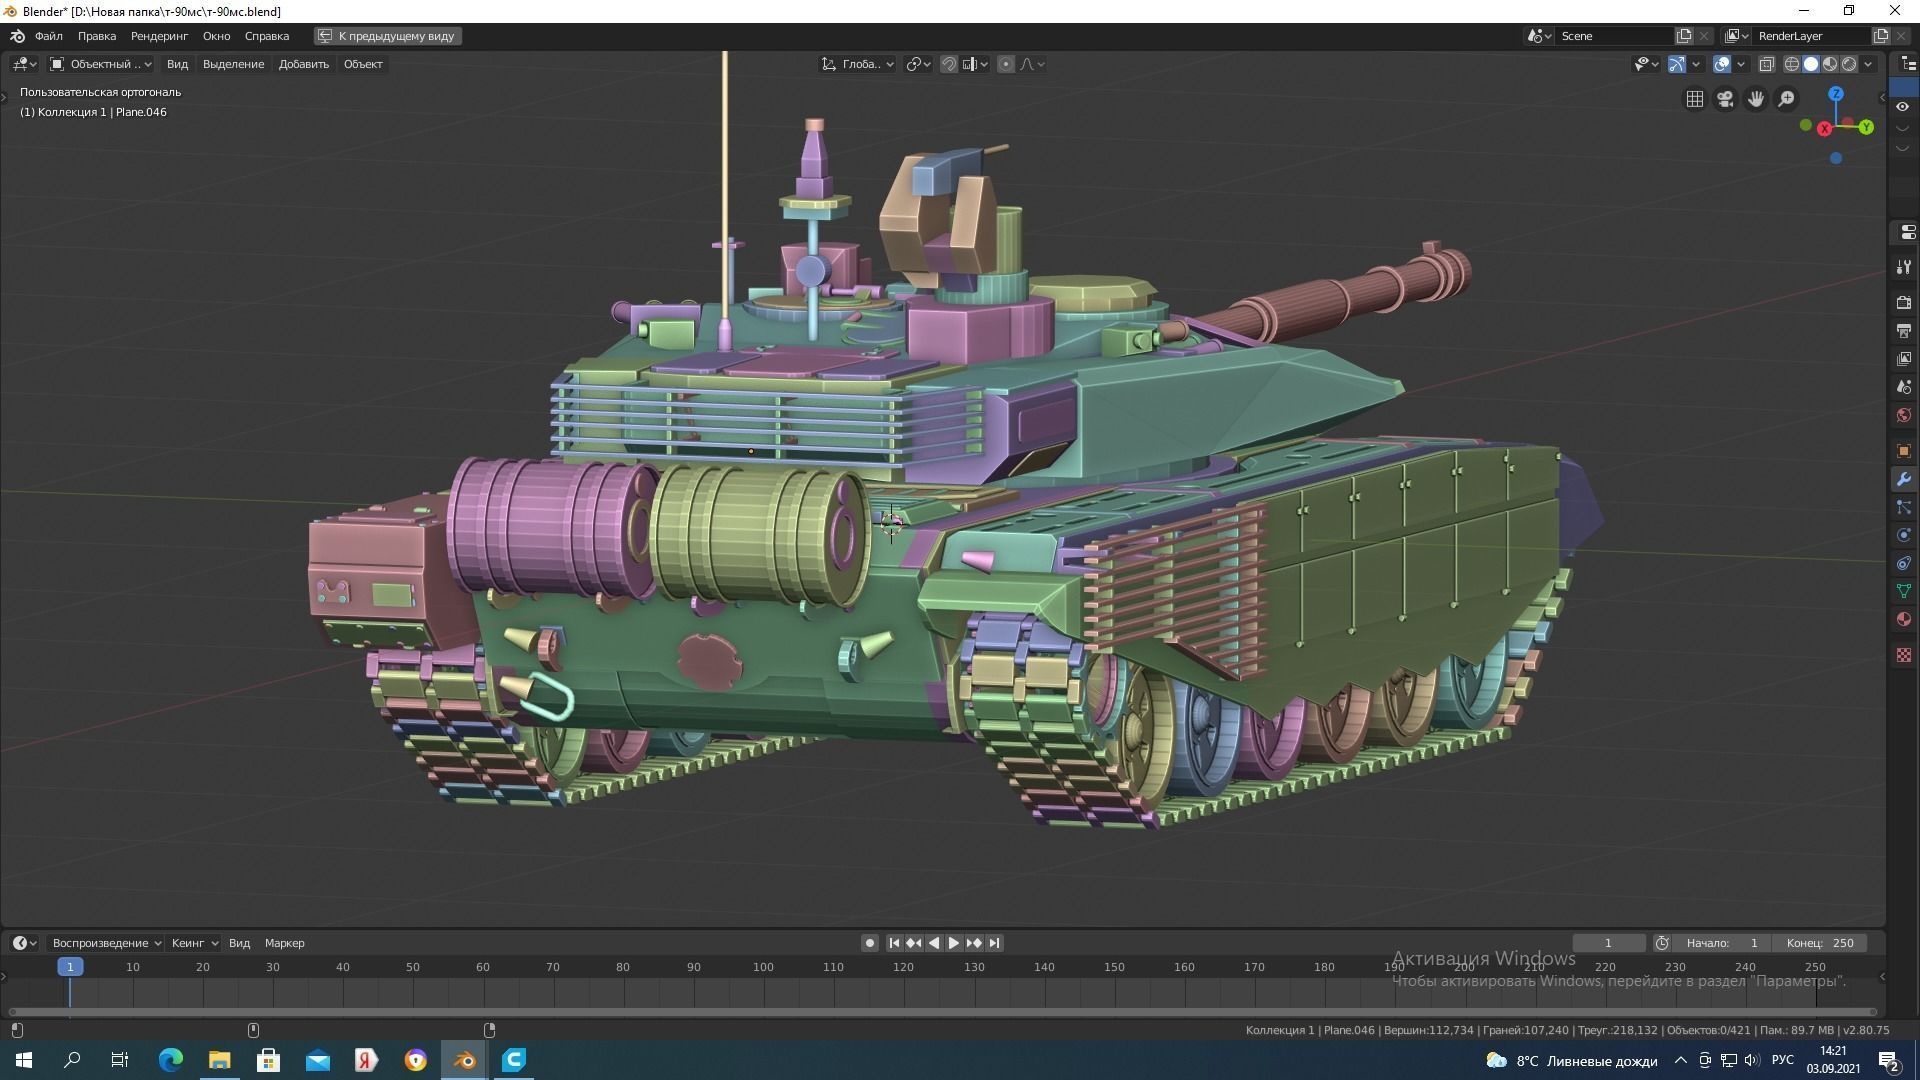Screen dimensions: 1920x1080
Task: Open the Добавить menu in viewport
Action: [x=304, y=64]
